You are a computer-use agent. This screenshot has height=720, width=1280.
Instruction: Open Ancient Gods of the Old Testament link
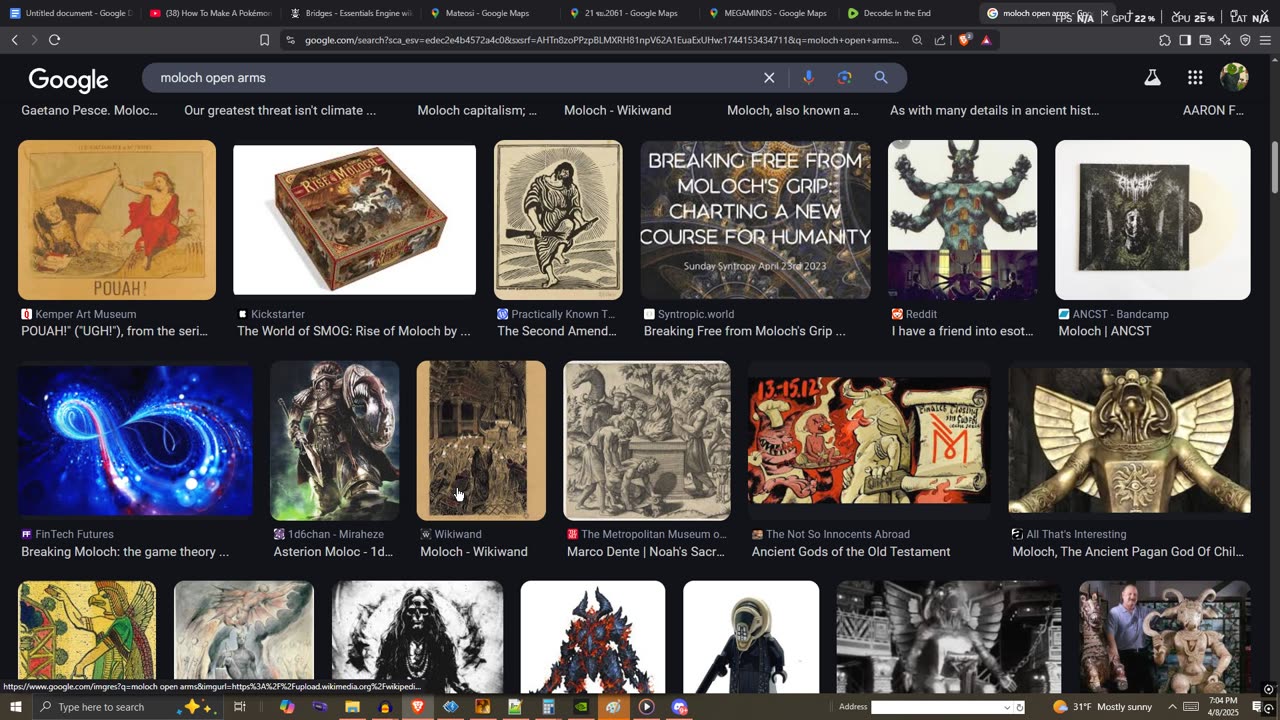point(851,552)
